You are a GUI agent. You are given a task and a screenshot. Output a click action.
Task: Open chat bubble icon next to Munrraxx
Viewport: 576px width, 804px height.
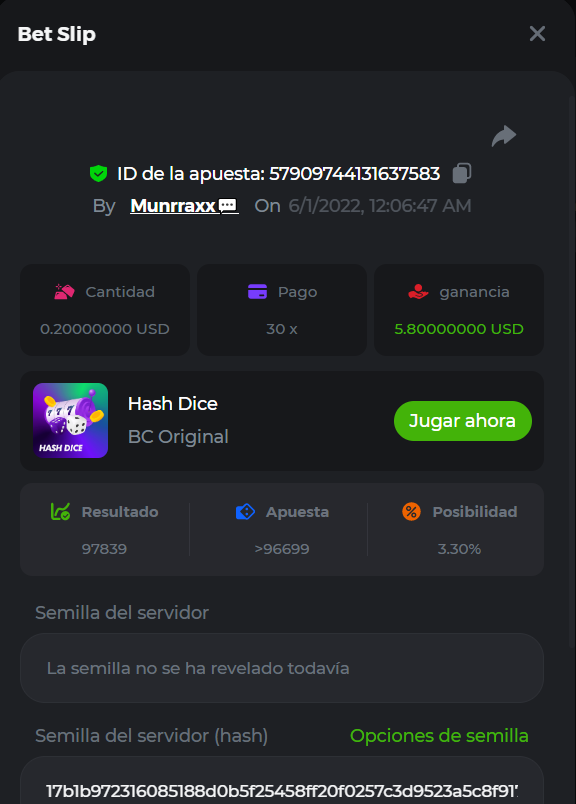click(228, 206)
